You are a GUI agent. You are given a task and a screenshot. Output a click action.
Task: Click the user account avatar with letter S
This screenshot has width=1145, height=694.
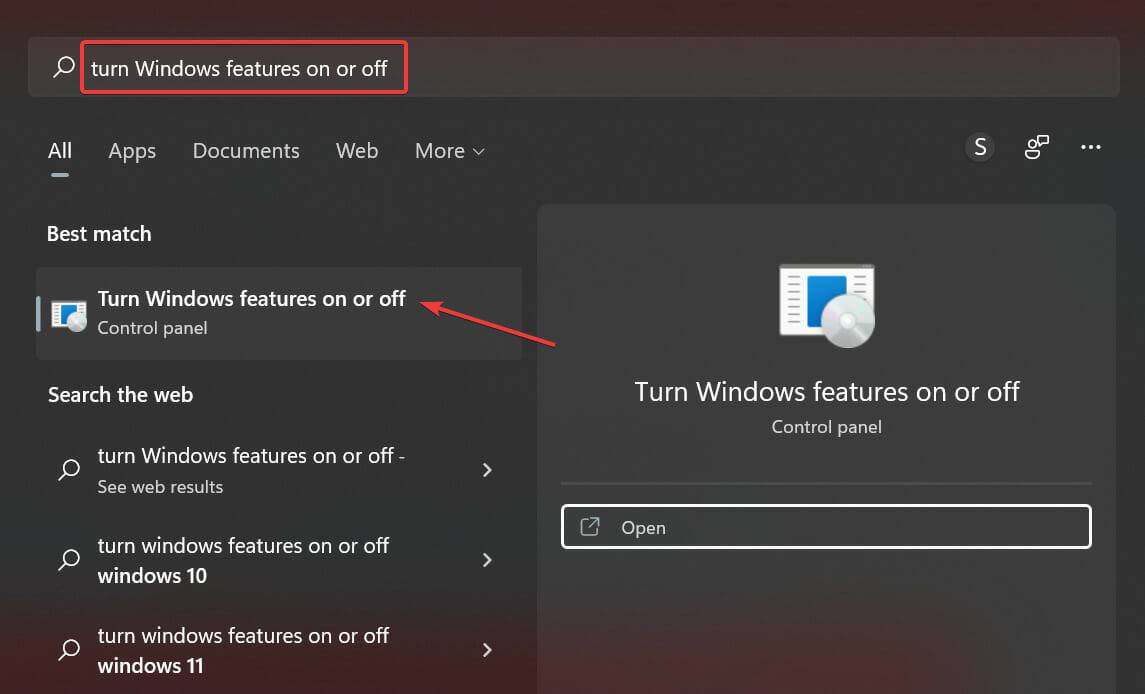(980, 147)
